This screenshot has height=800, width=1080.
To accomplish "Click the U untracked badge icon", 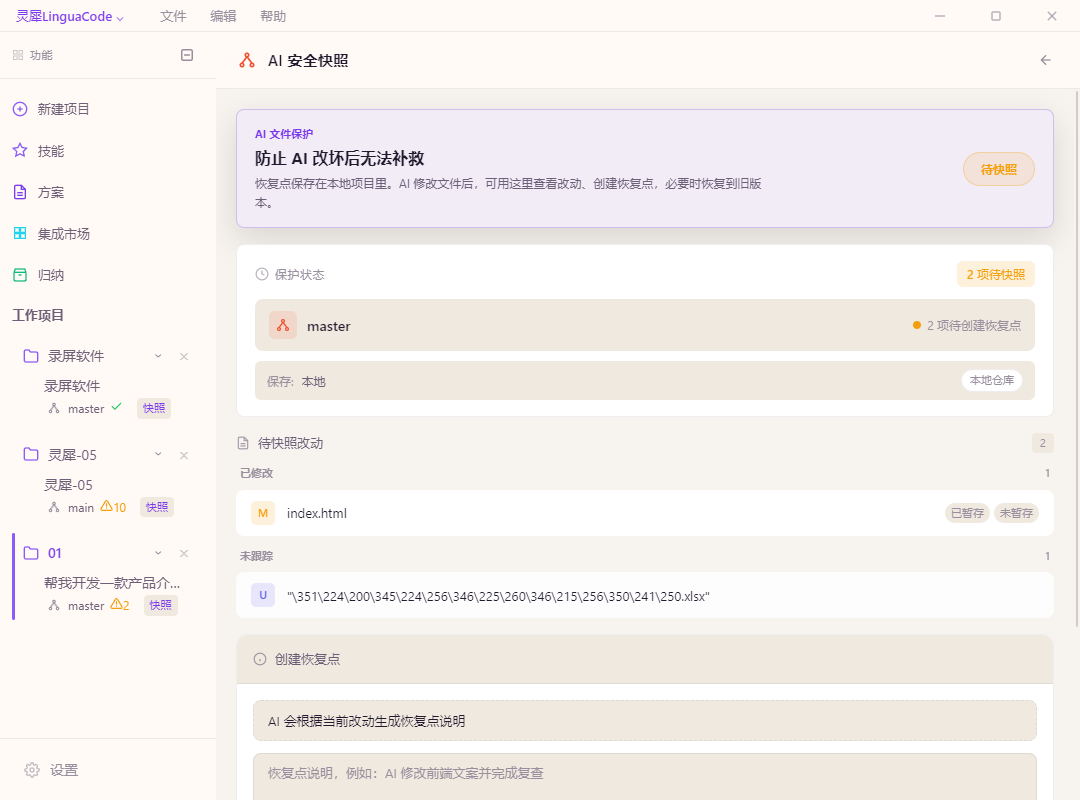I will point(263,595).
